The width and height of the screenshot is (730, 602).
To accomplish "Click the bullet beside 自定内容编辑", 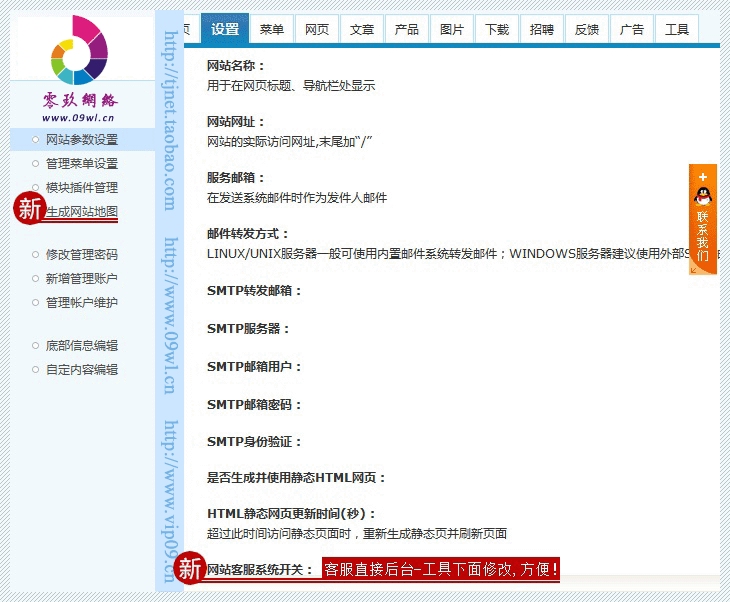I will coord(35,370).
